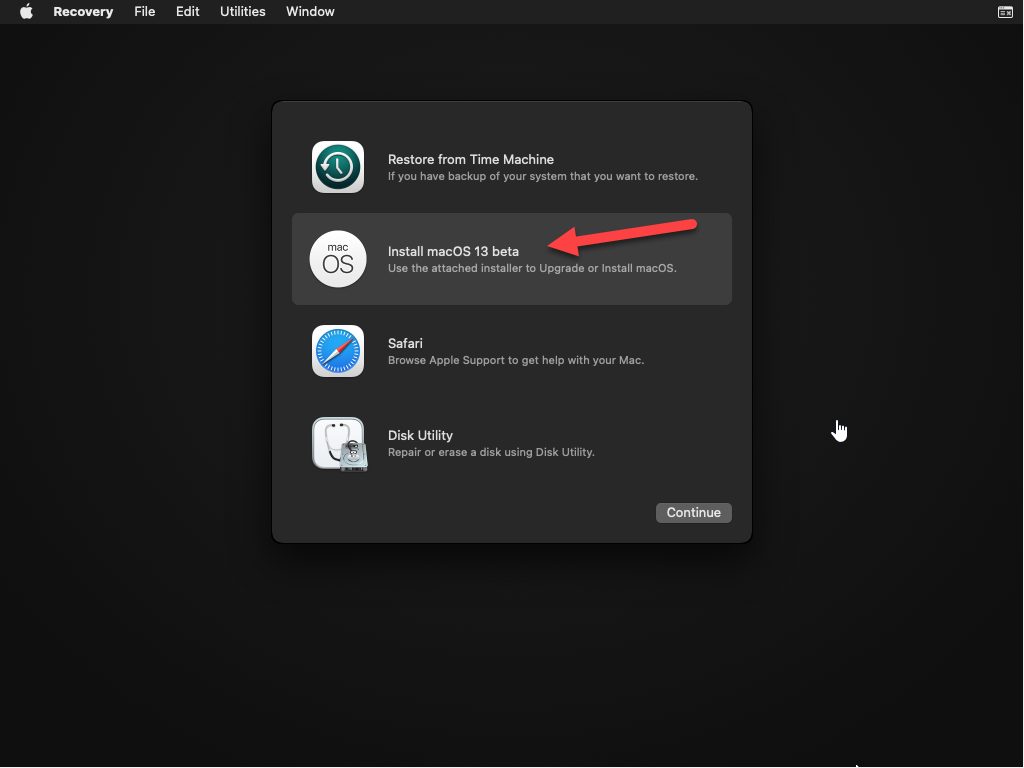
Task: Click the "If you have backup" description text
Action: point(542,176)
